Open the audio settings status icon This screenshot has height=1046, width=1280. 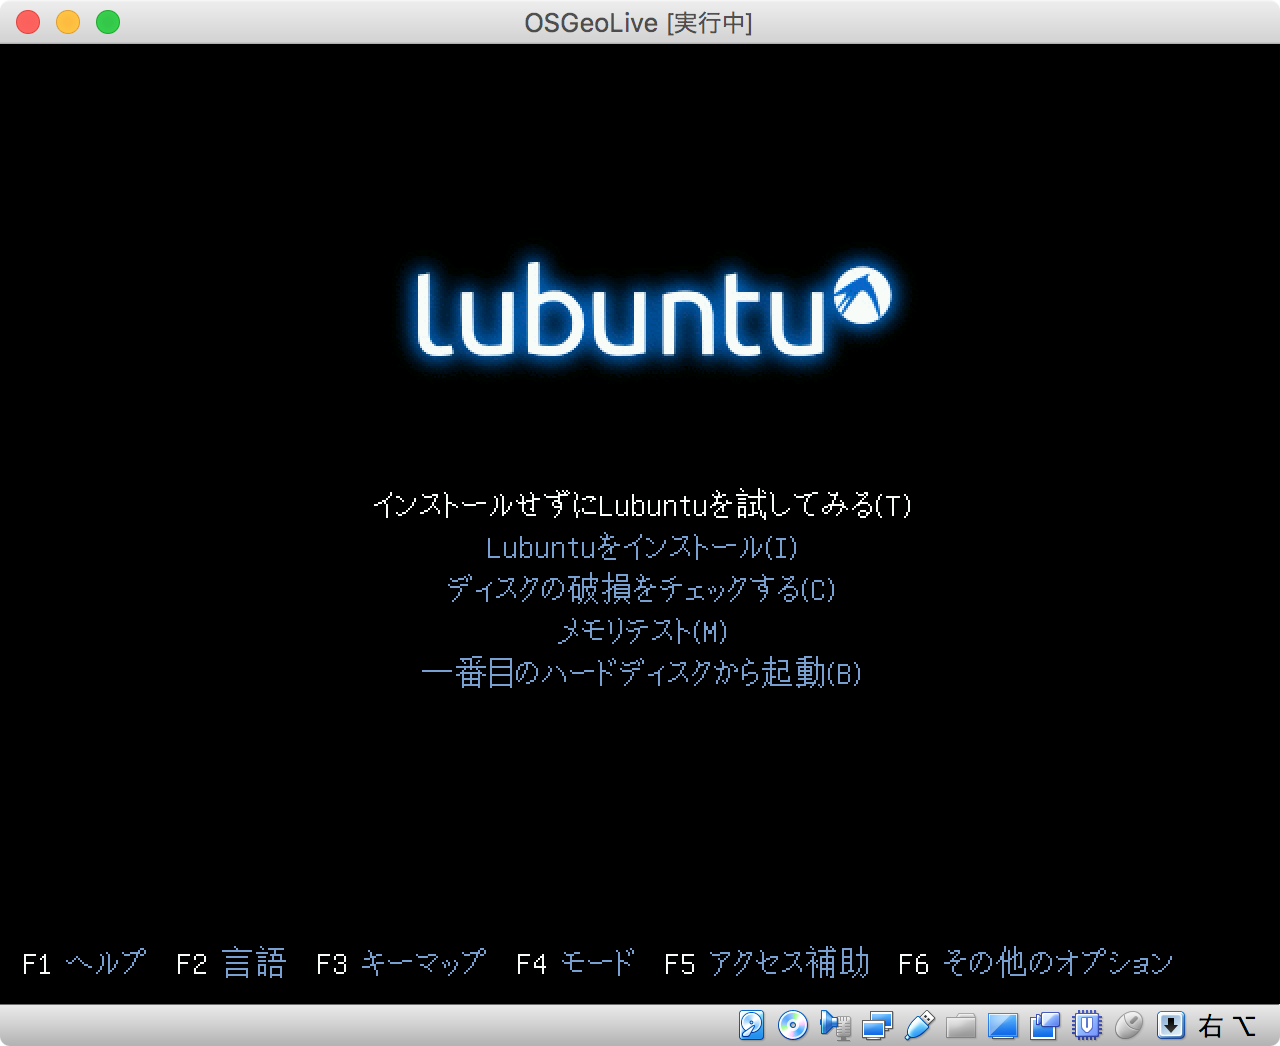(834, 1025)
